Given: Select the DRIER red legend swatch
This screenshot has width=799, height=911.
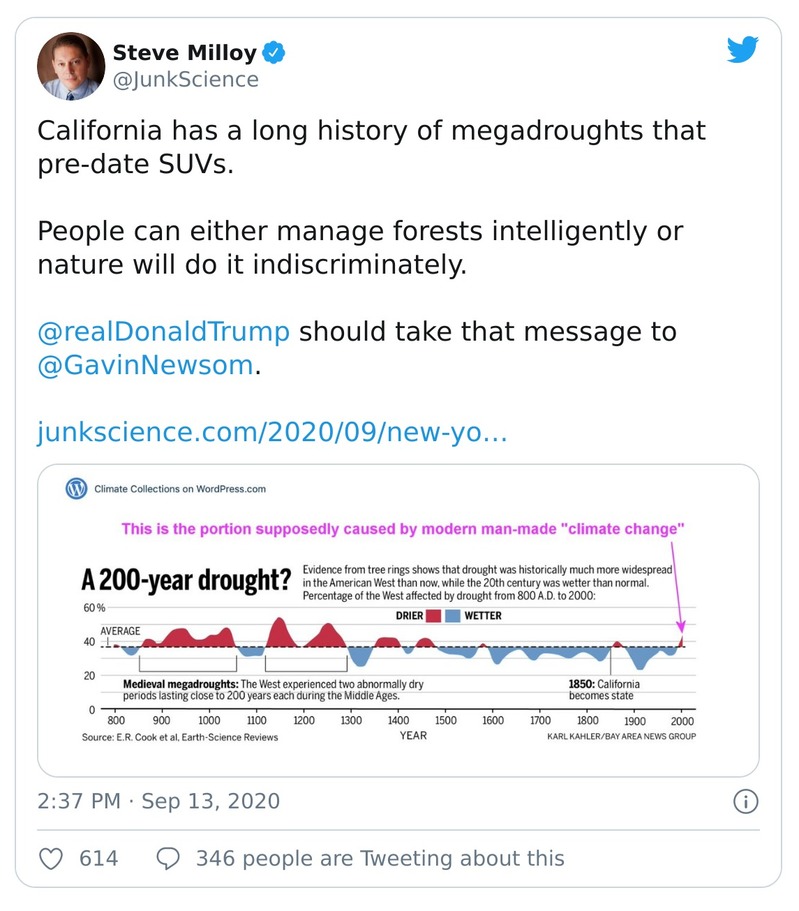Looking at the screenshot, I should point(432,616).
